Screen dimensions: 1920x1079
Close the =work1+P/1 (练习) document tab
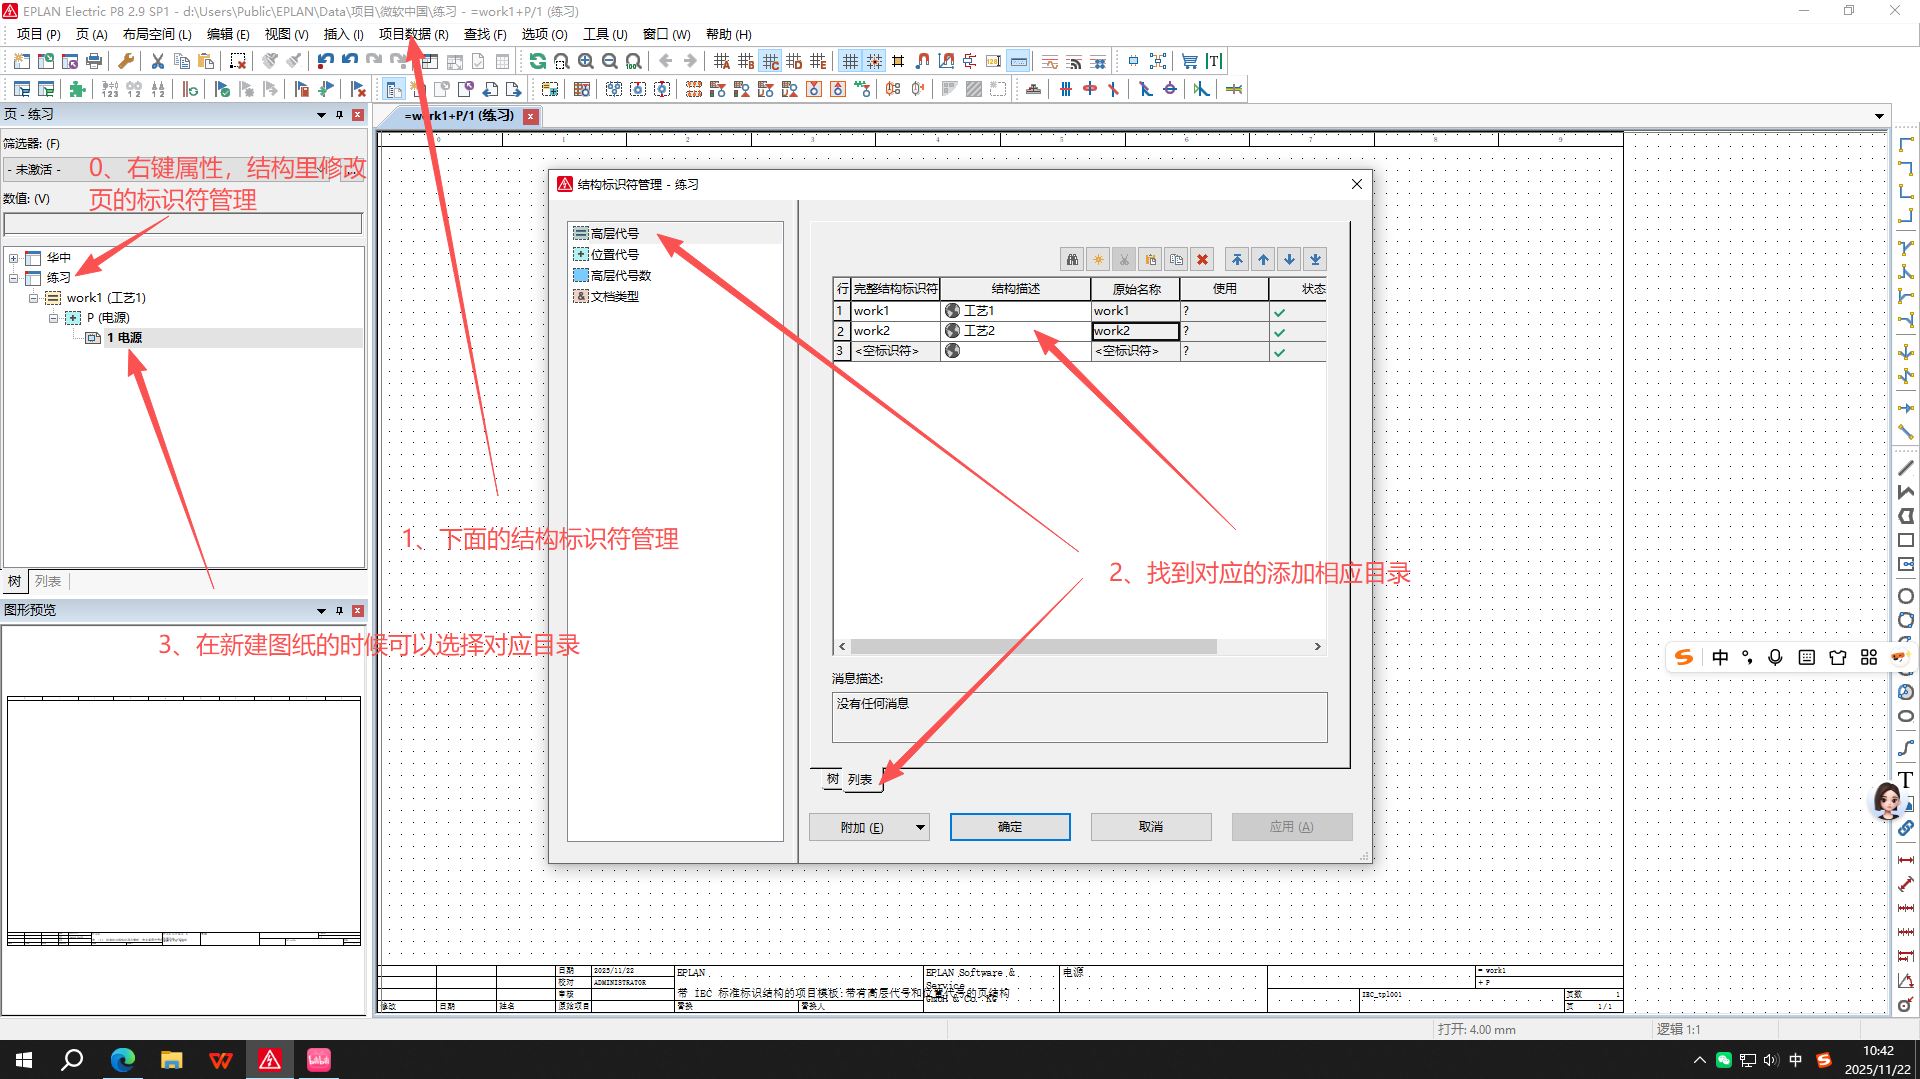531,117
